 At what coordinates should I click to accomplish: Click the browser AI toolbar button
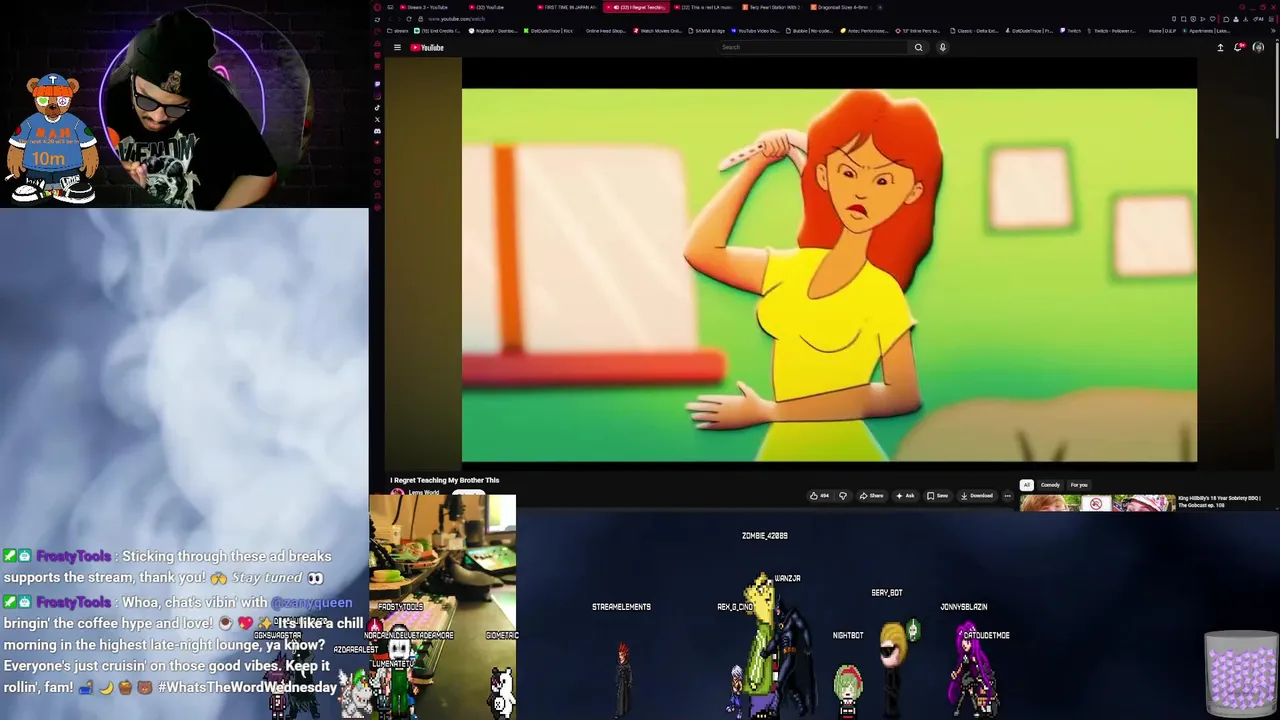[x=1258, y=19]
